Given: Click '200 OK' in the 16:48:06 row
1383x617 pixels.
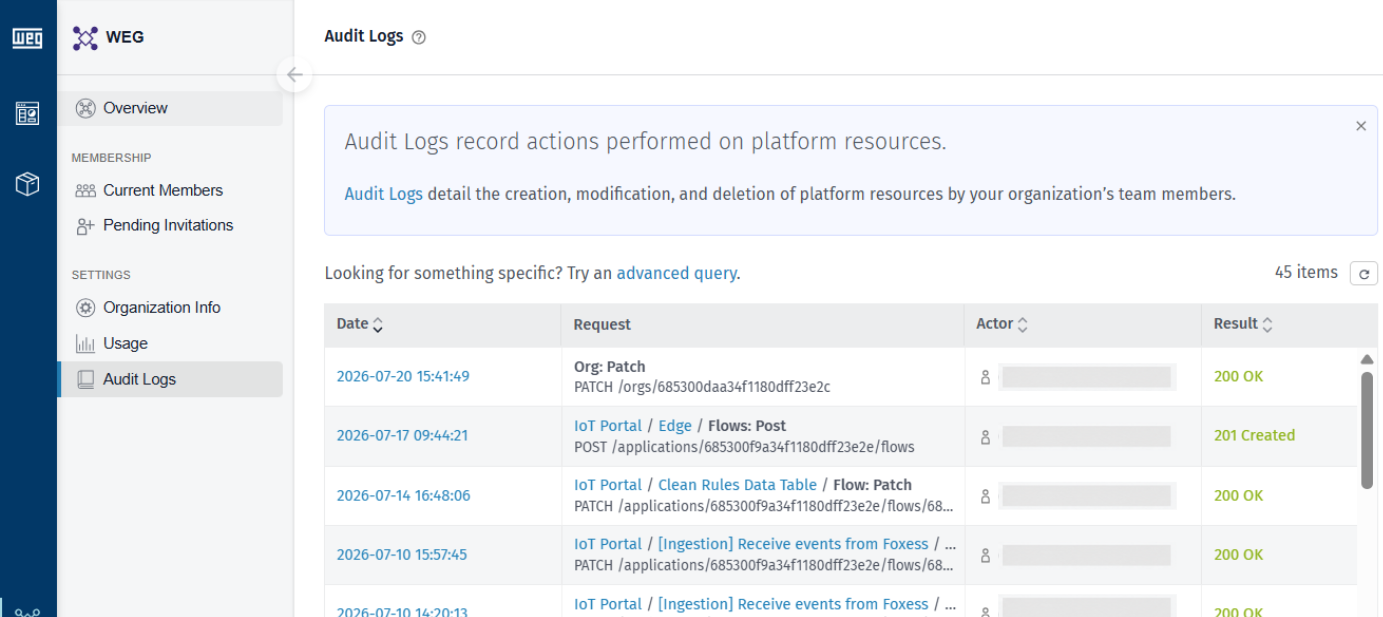Looking at the screenshot, I should (x=1238, y=496).
